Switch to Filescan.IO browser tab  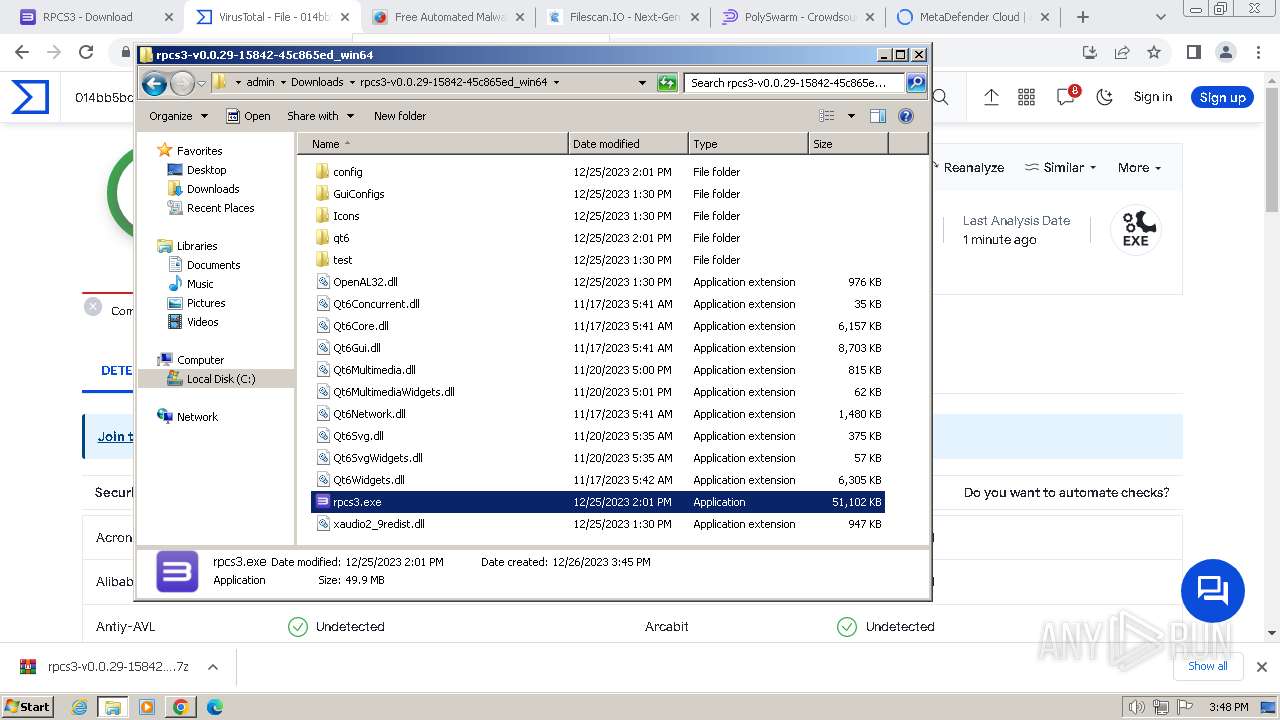(x=624, y=17)
